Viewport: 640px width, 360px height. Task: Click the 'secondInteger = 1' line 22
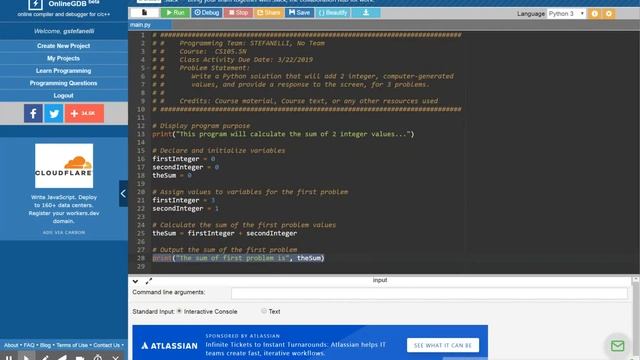click(185, 209)
